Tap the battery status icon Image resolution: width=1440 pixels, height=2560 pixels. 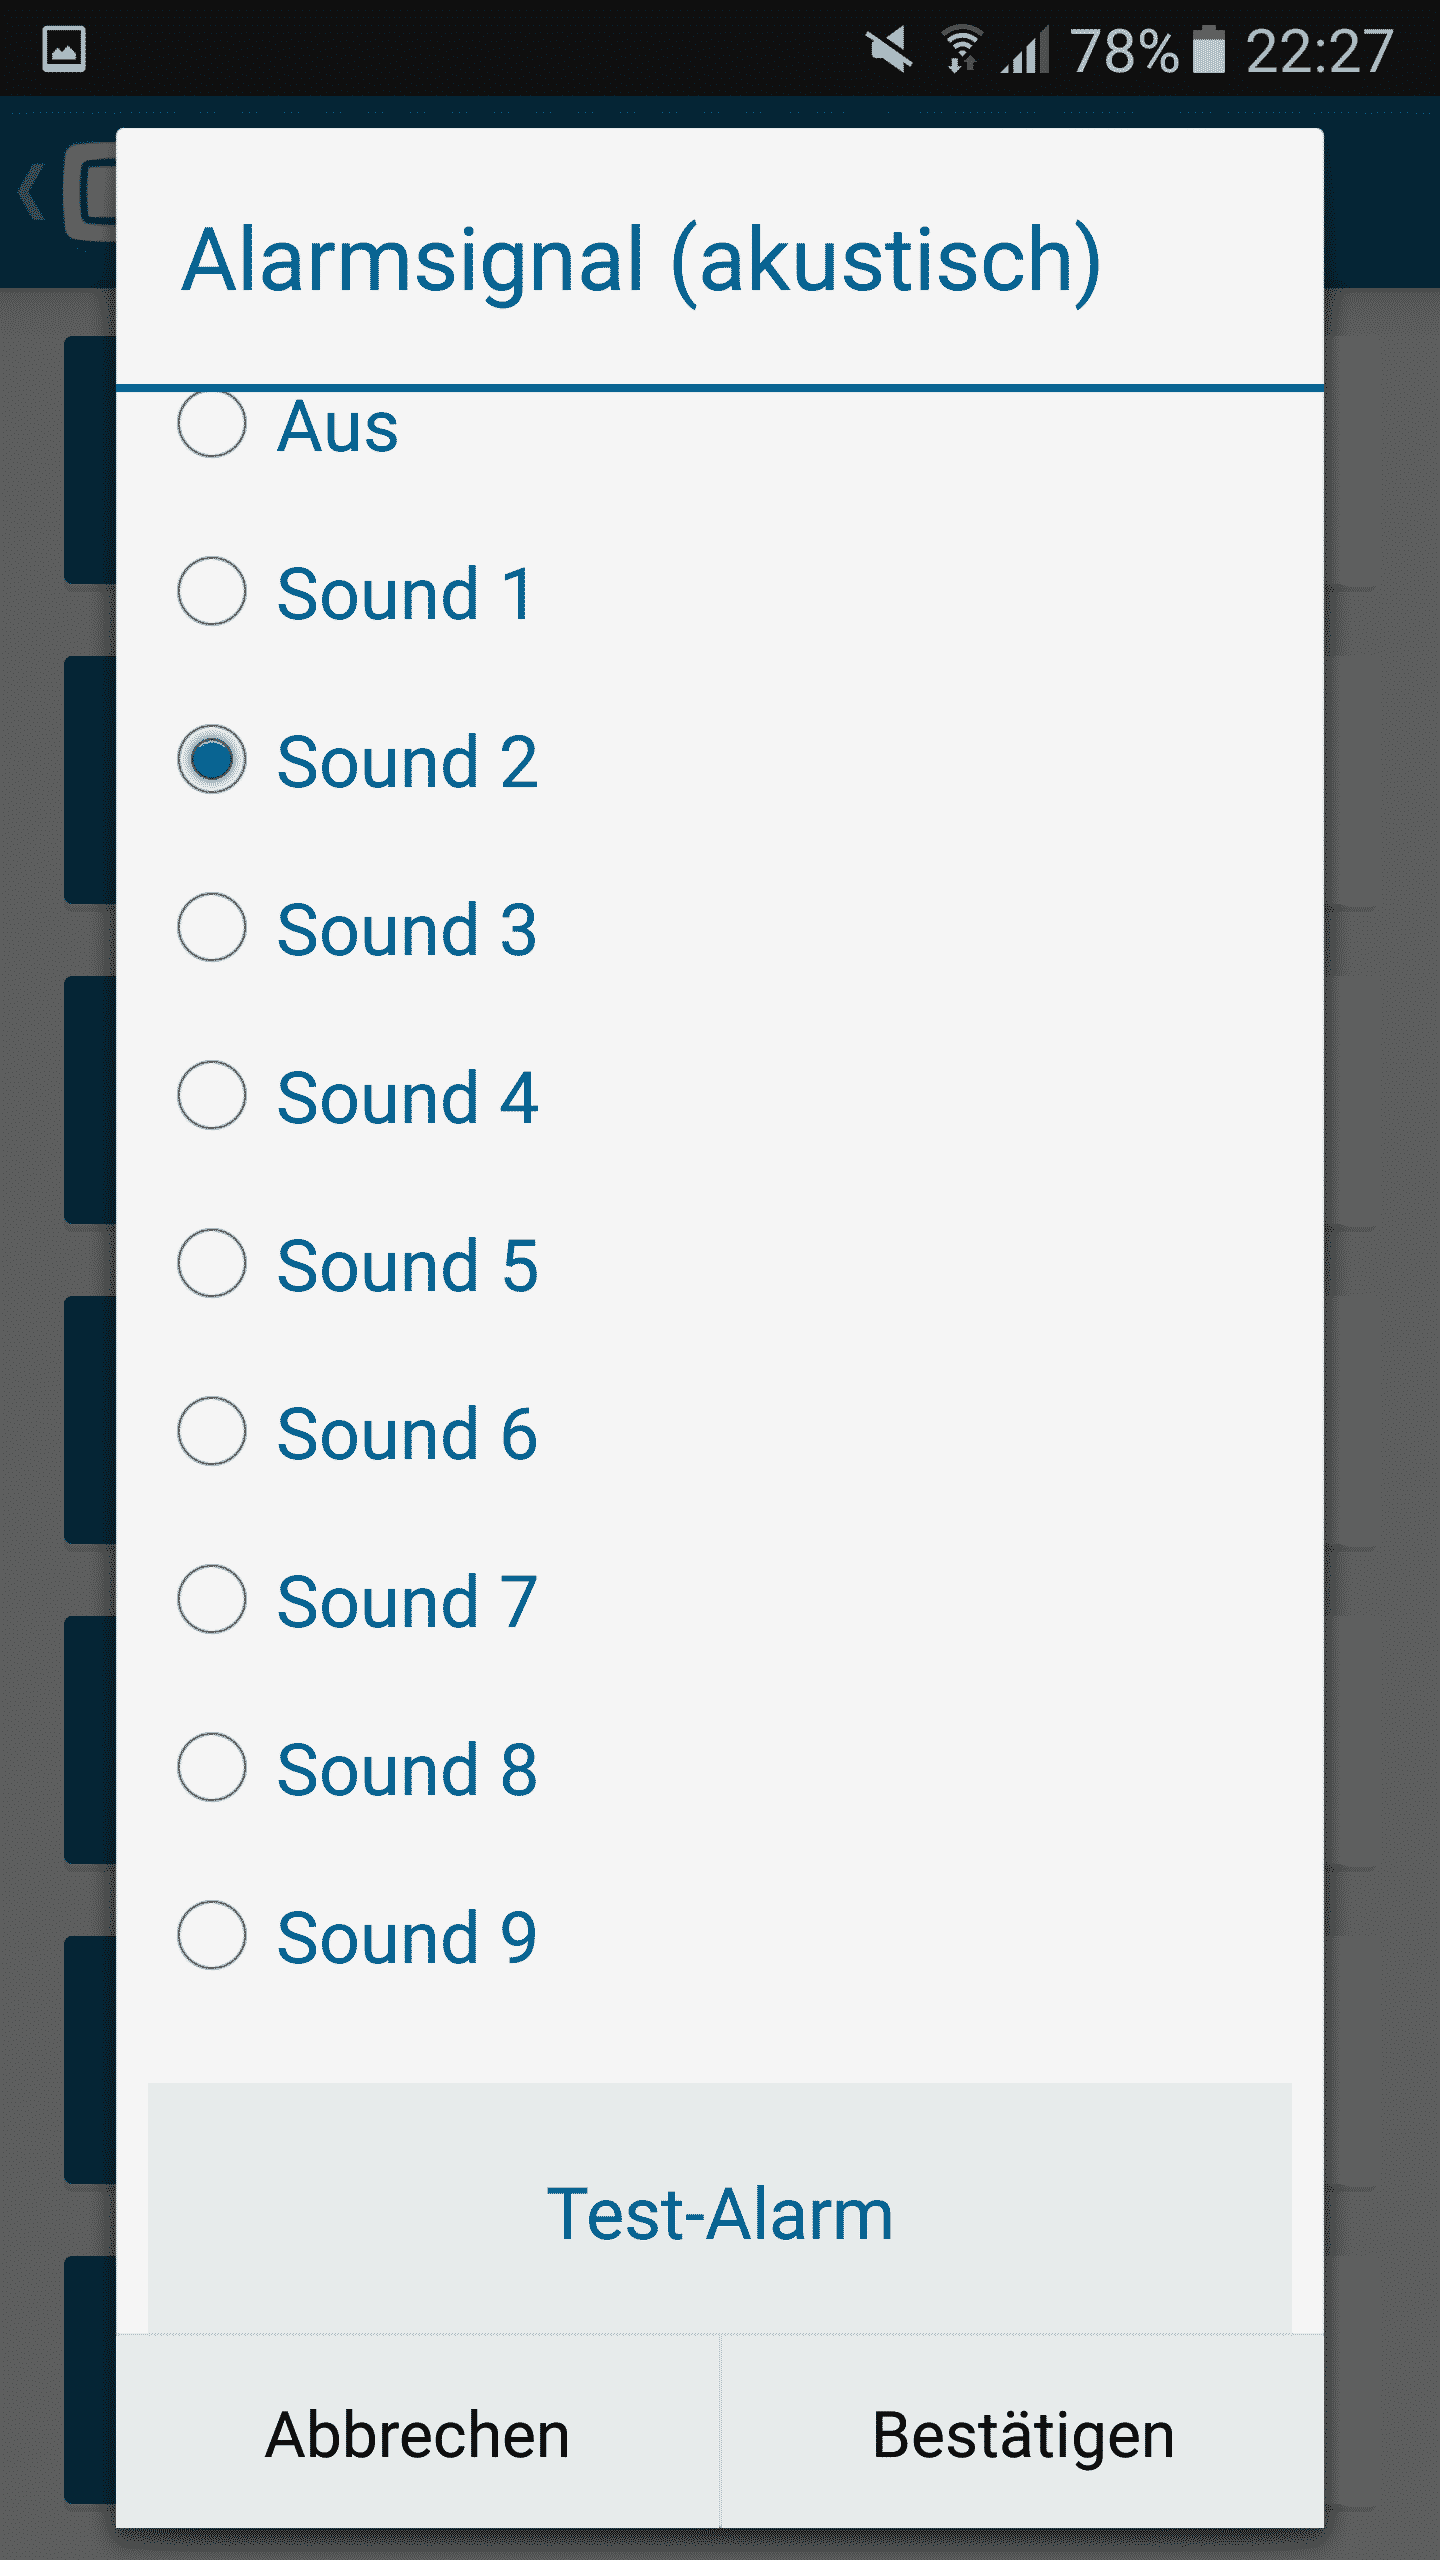[1208, 49]
